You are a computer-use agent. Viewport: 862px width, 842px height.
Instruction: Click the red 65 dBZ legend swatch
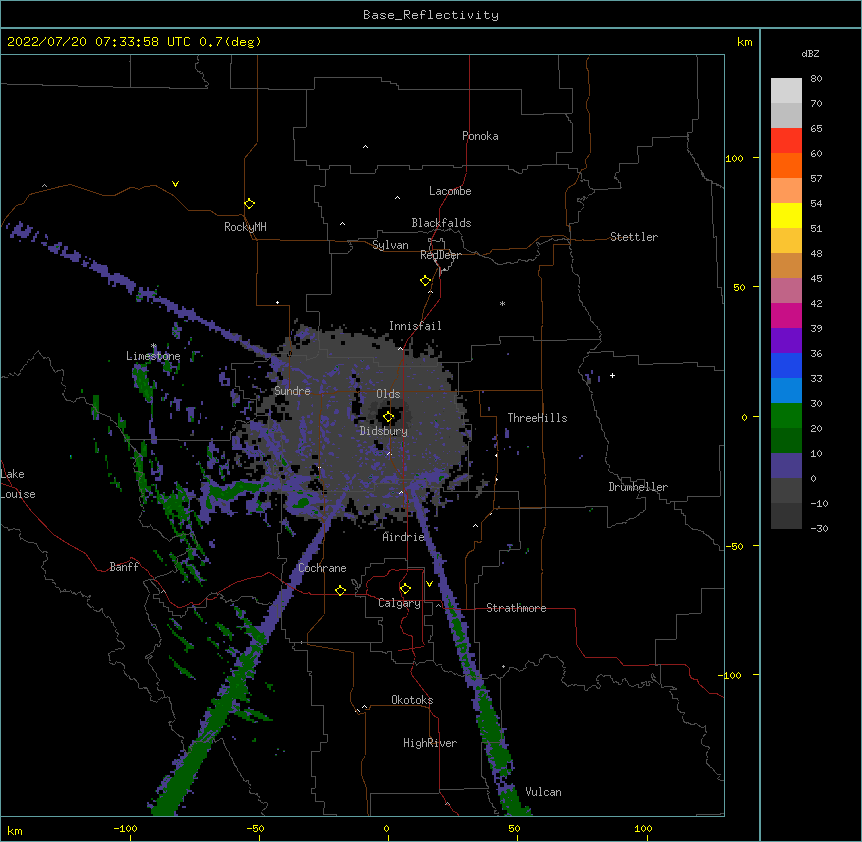(x=786, y=141)
